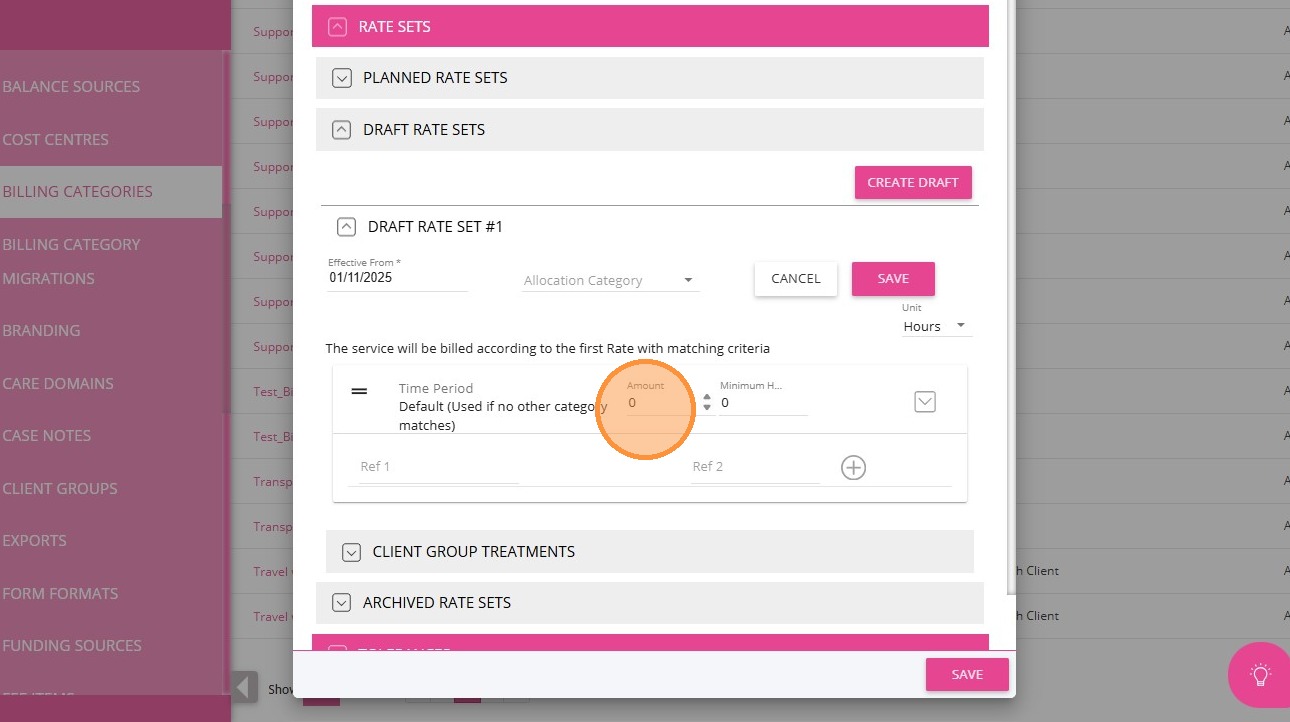Click the Ref 1 input field
The height and width of the screenshot is (722, 1290).
click(437, 467)
